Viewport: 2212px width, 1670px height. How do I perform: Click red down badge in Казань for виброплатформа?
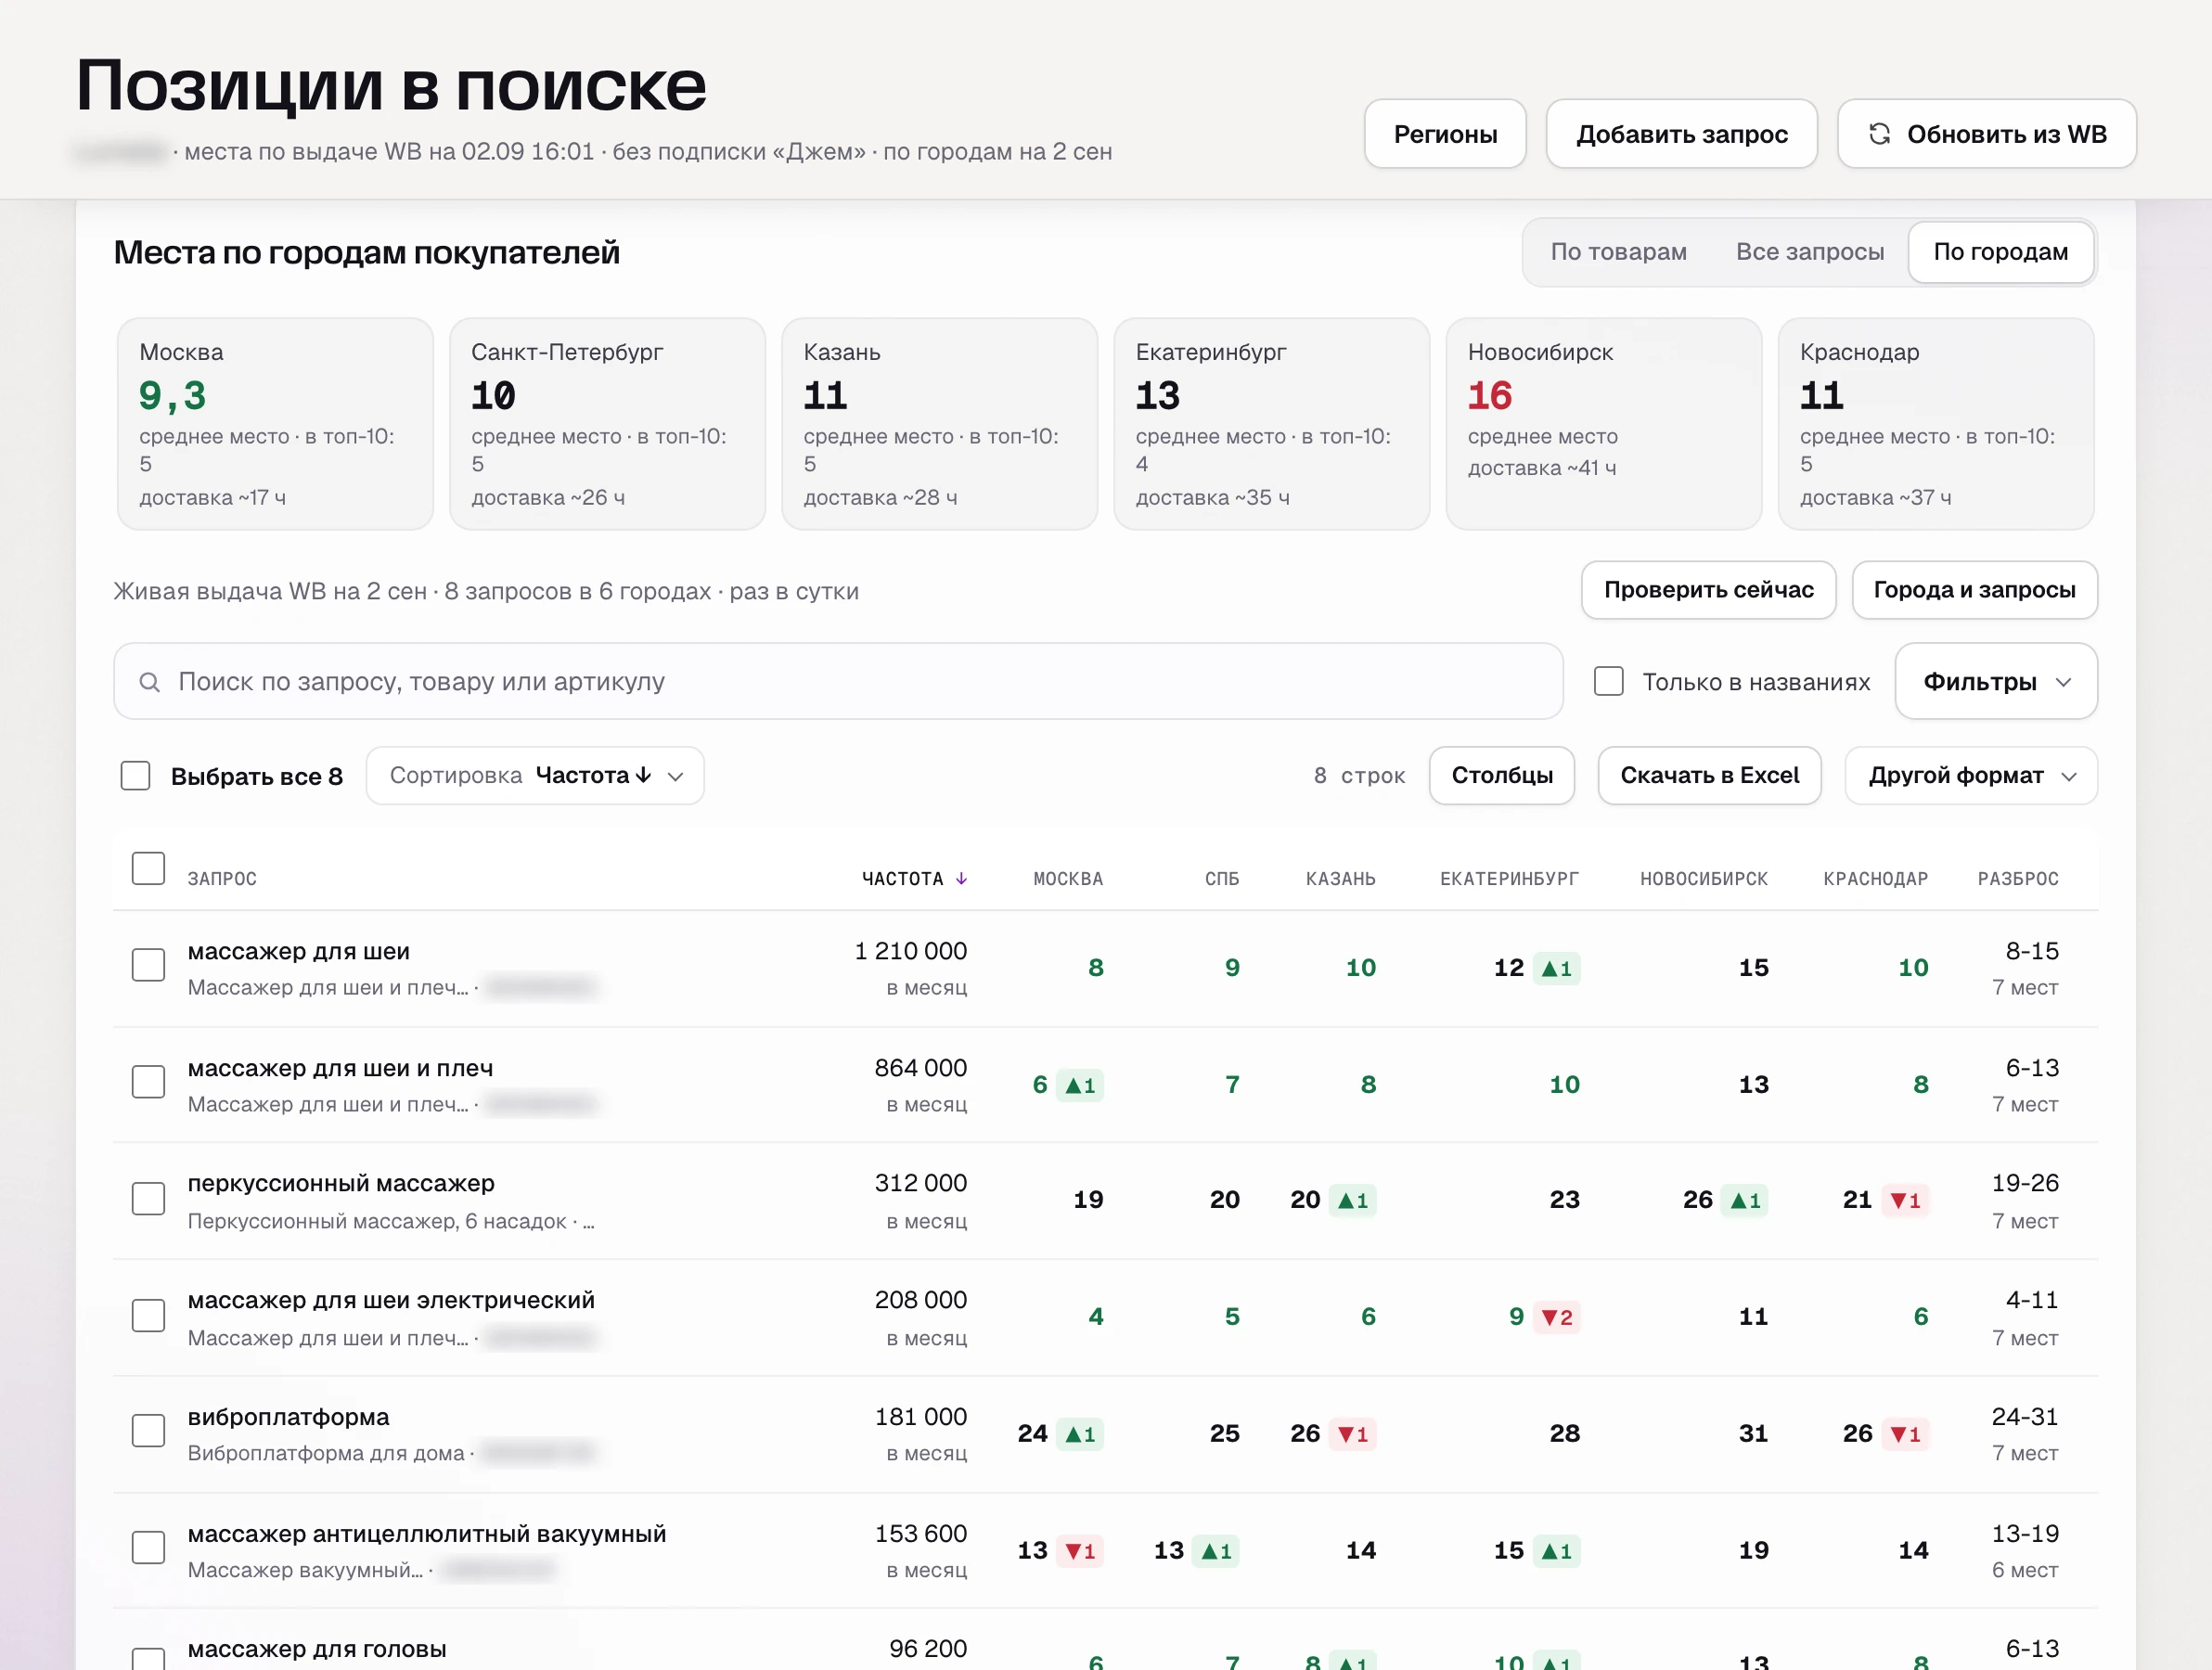click(1352, 1434)
